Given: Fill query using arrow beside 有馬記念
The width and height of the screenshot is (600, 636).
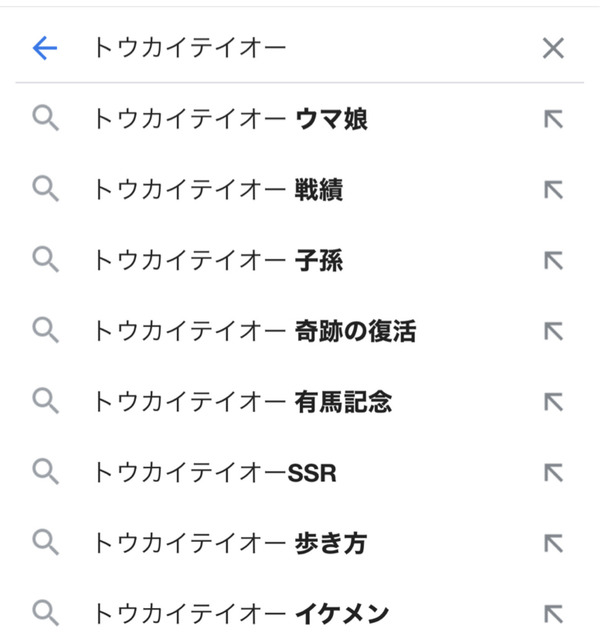Looking at the screenshot, I should click(x=553, y=402).
